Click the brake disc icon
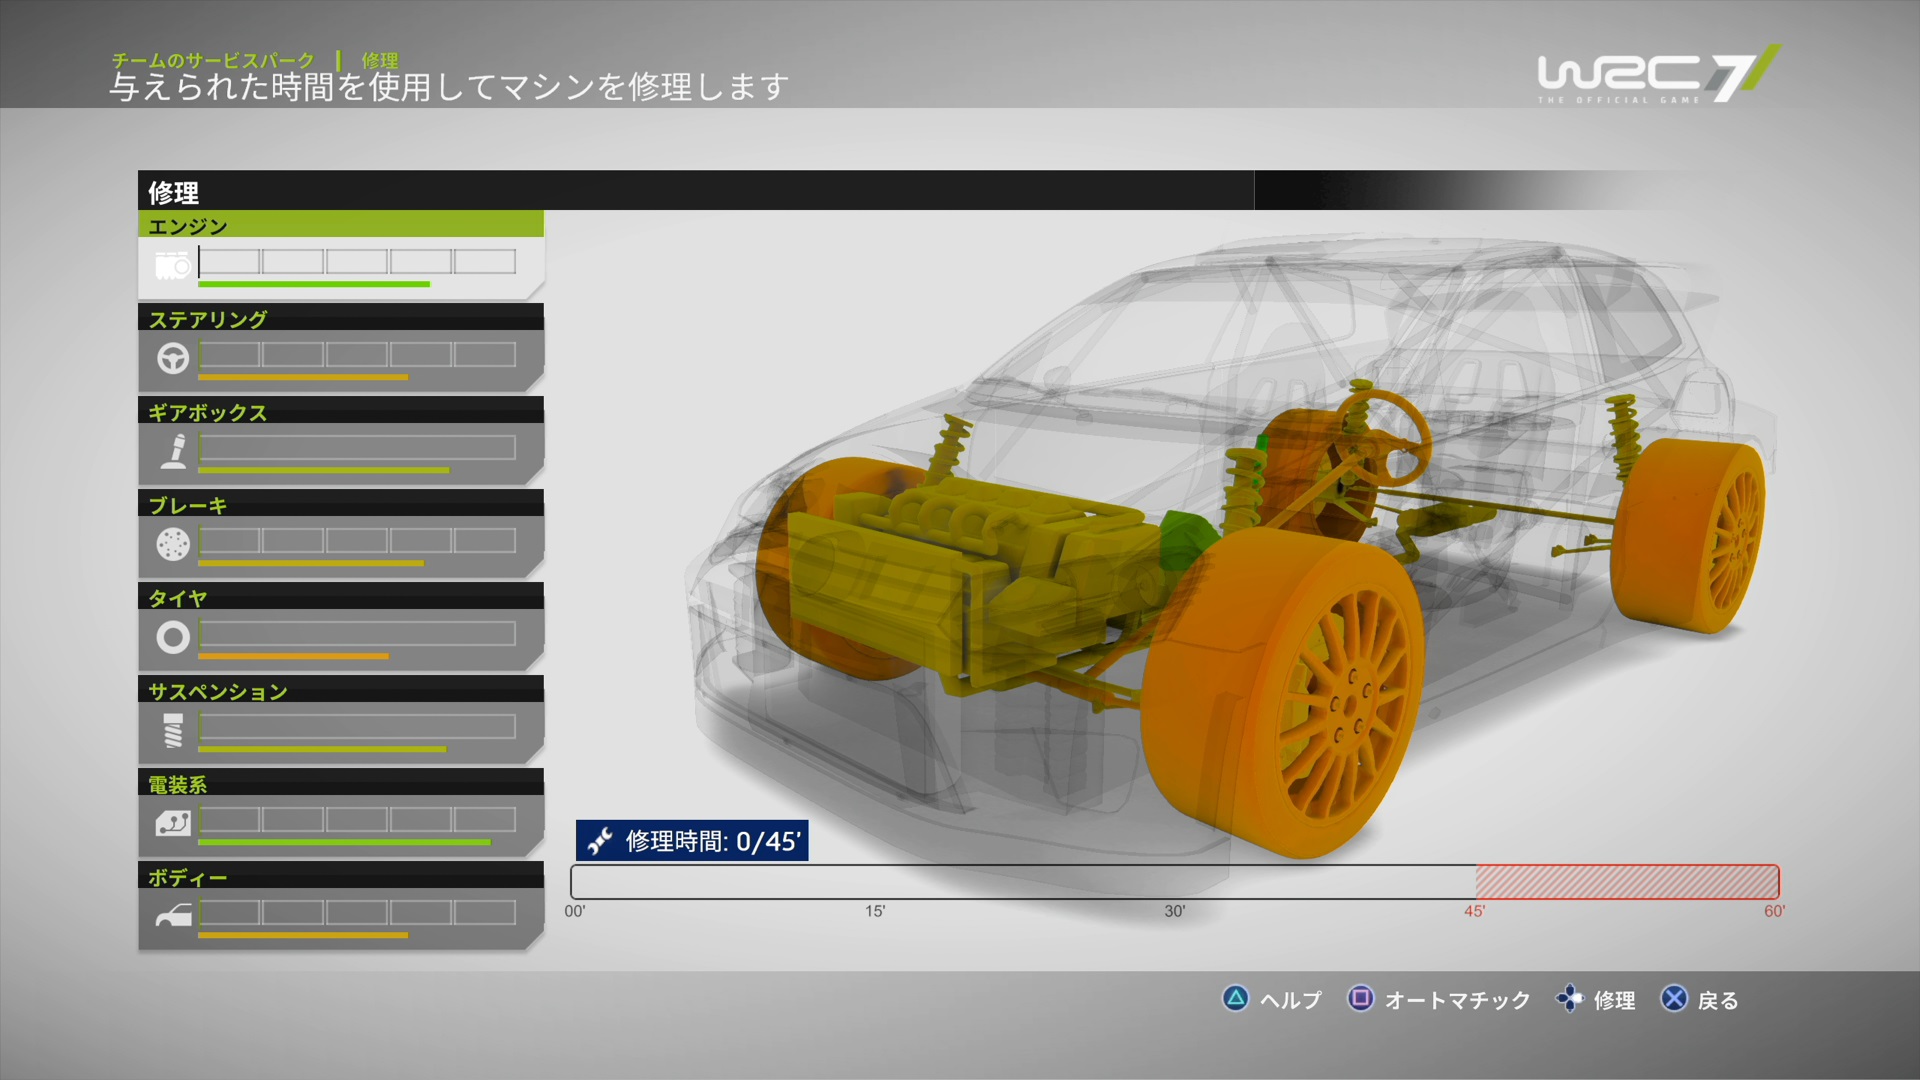1920x1080 pixels. [x=173, y=544]
